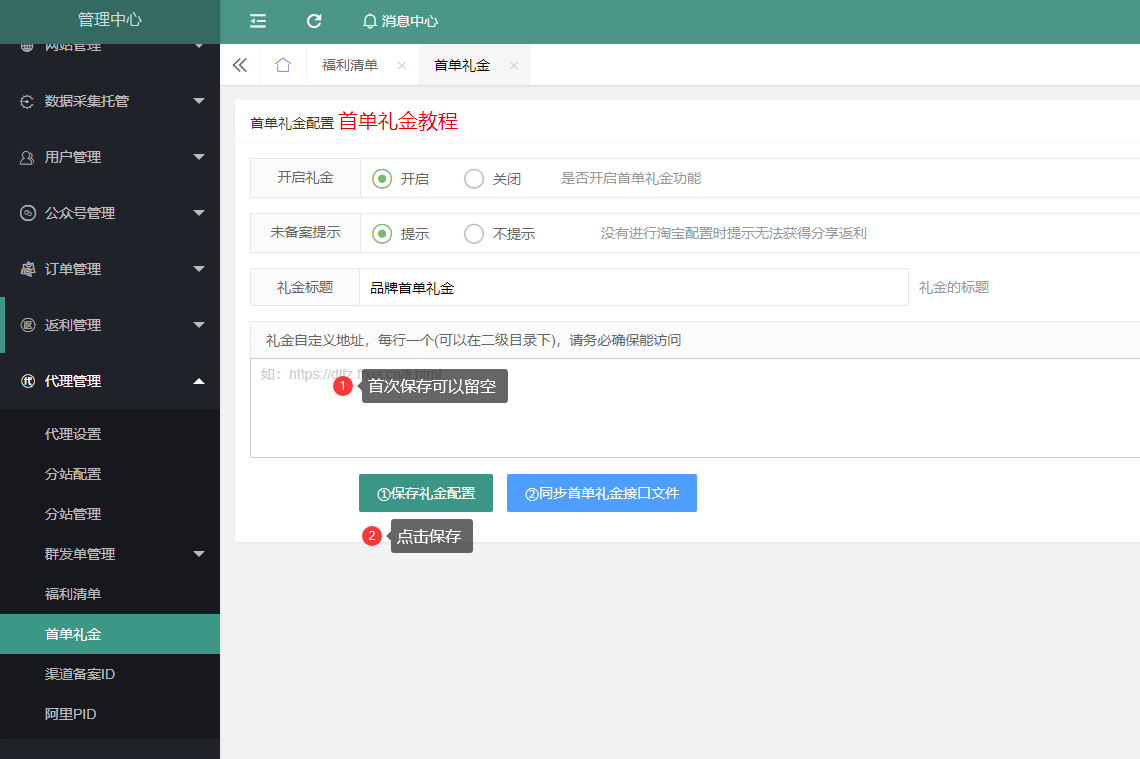The height and width of the screenshot is (759, 1140).
Task: Open the red 首单礼金教程 link
Action: tap(398, 121)
